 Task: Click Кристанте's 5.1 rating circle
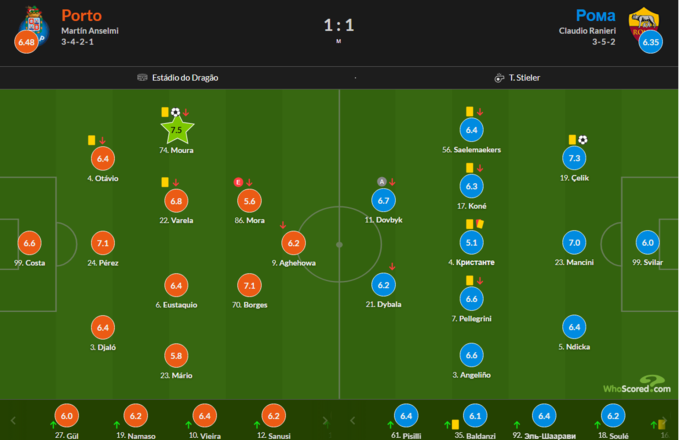click(x=472, y=242)
